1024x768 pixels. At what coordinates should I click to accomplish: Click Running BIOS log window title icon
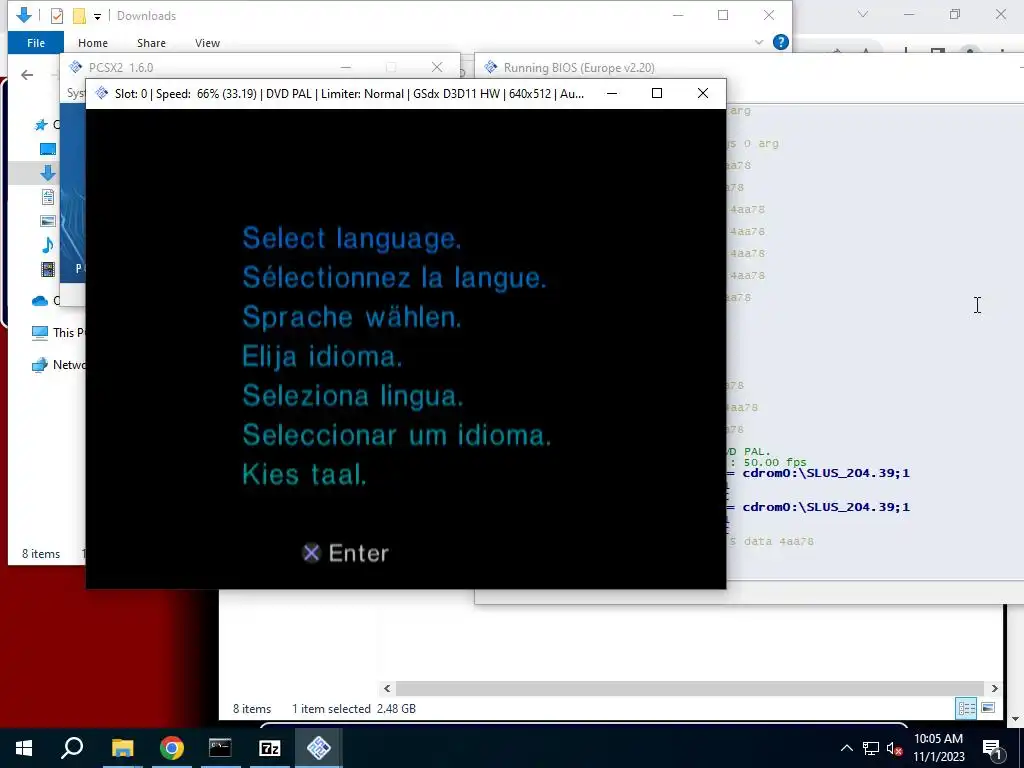(490, 67)
